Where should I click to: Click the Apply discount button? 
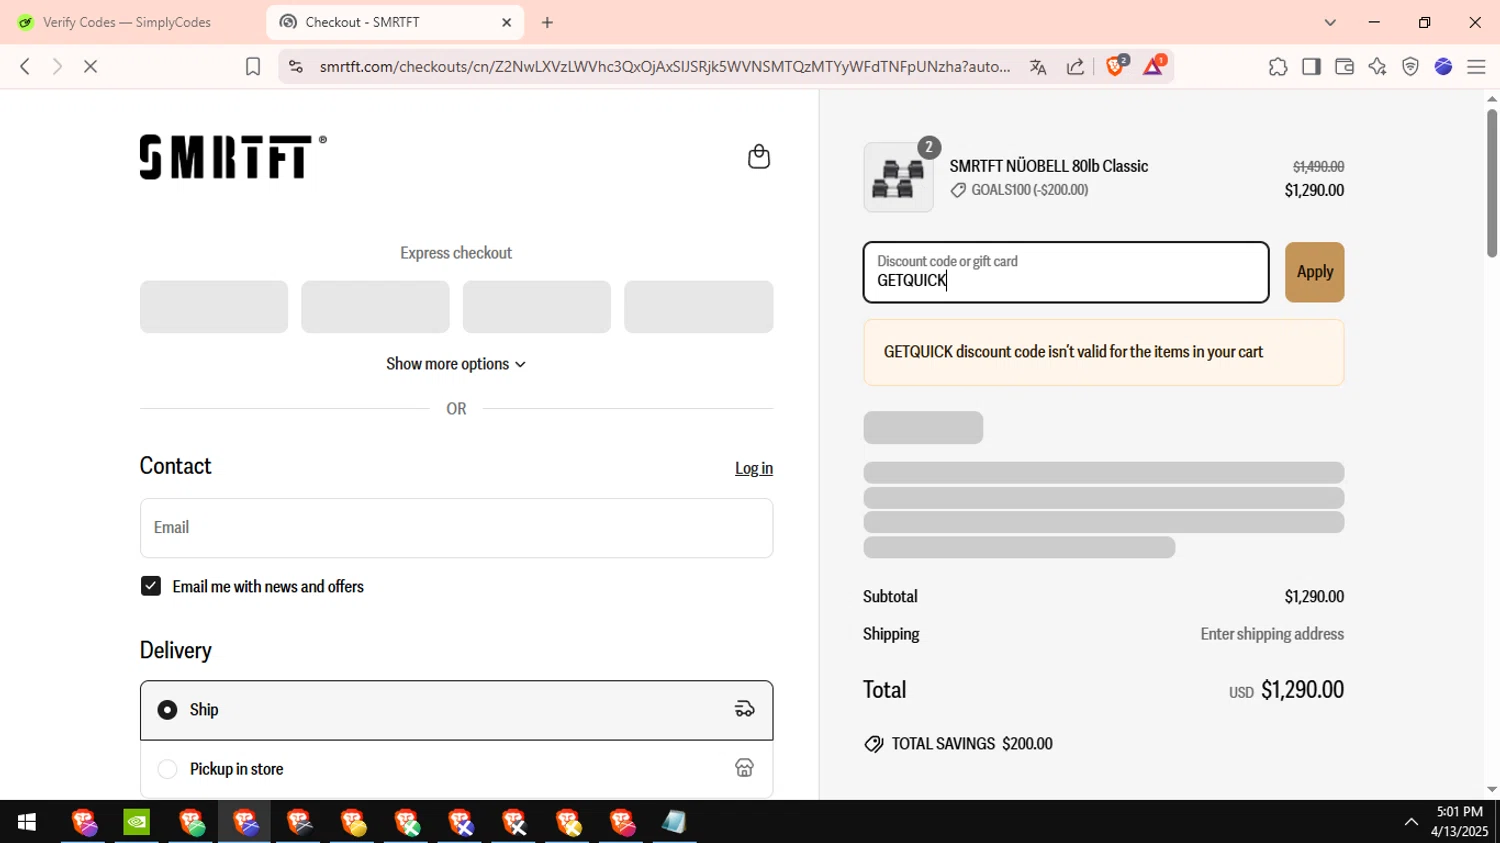(1314, 272)
